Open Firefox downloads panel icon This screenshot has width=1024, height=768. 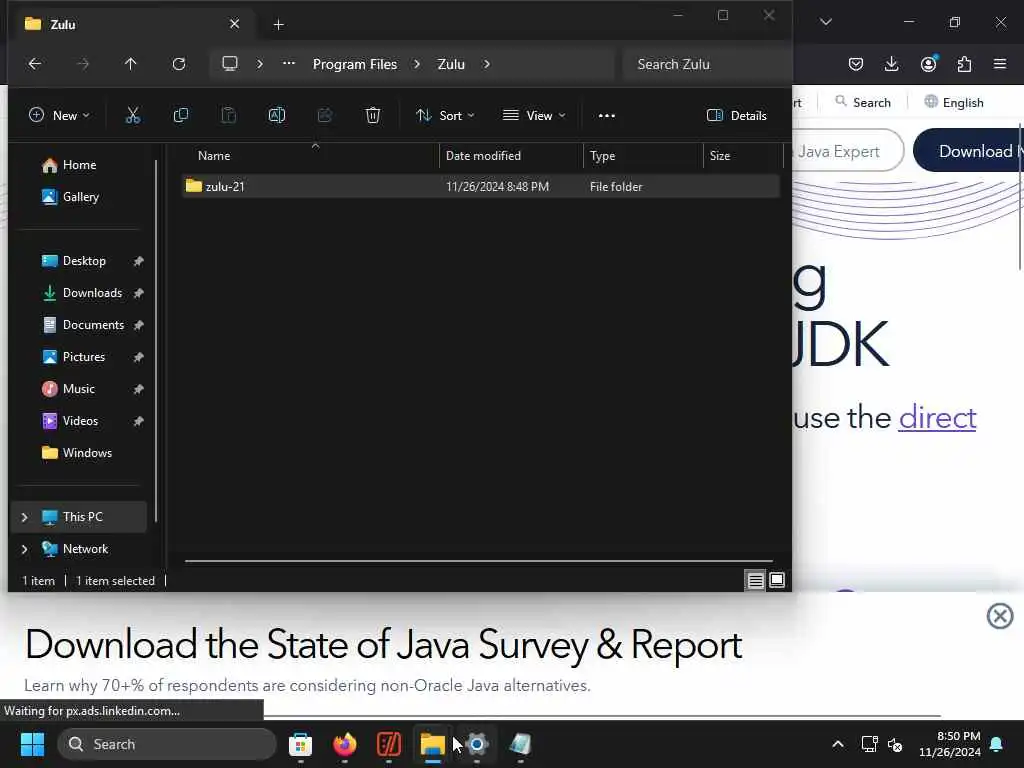[891, 63]
